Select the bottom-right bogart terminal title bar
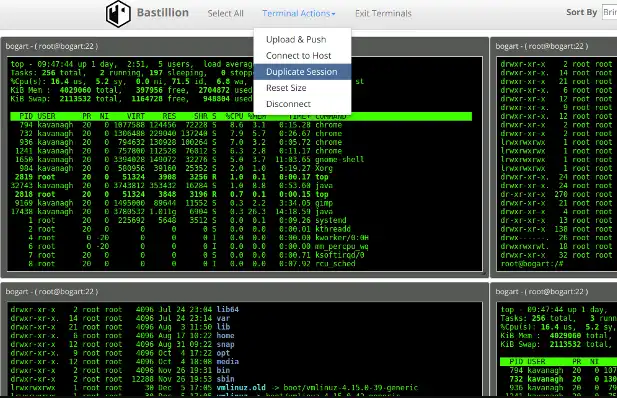This screenshot has width=617, height=398. (554, 292)
